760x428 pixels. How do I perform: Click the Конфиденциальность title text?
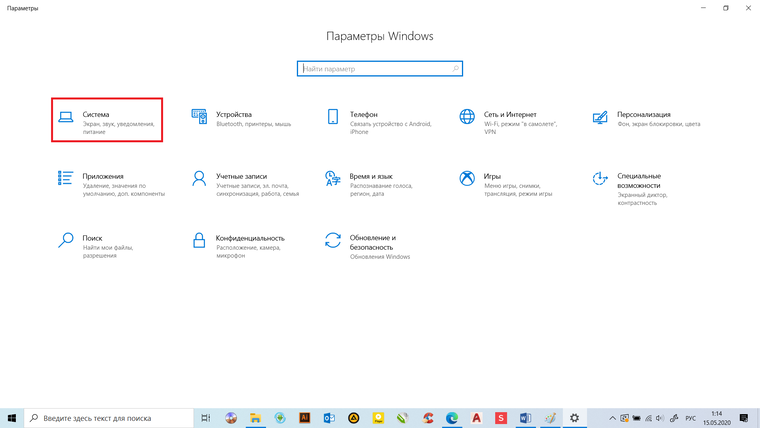pos(250,238)
